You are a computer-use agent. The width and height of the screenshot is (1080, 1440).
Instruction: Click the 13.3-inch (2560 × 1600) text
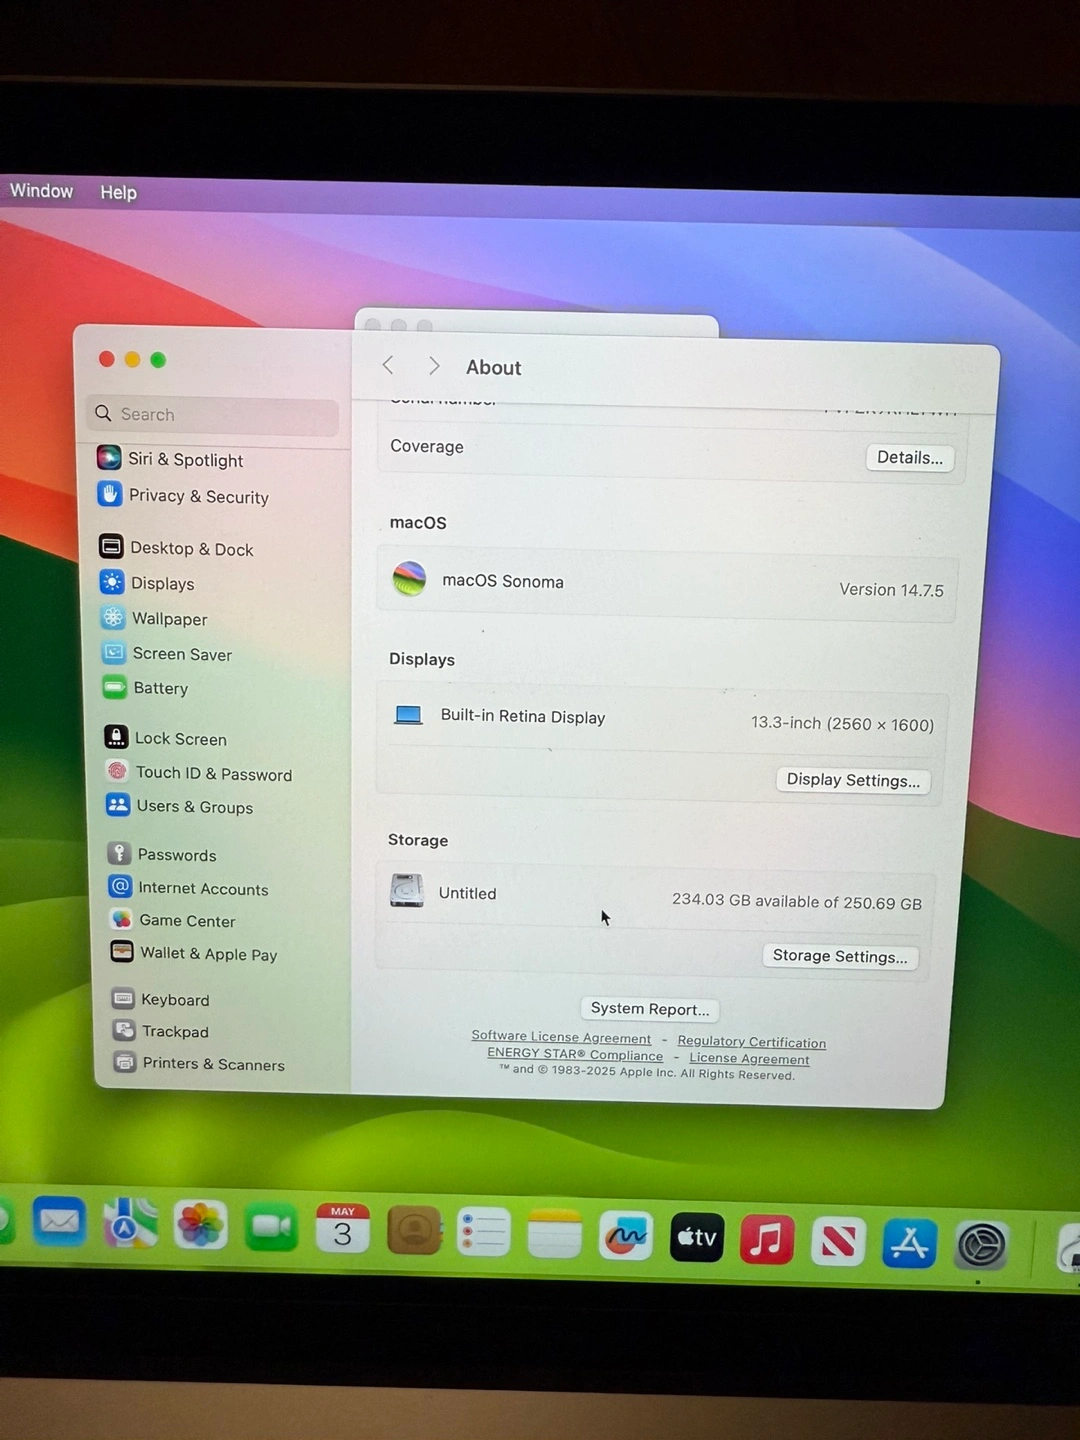(842, 723)
